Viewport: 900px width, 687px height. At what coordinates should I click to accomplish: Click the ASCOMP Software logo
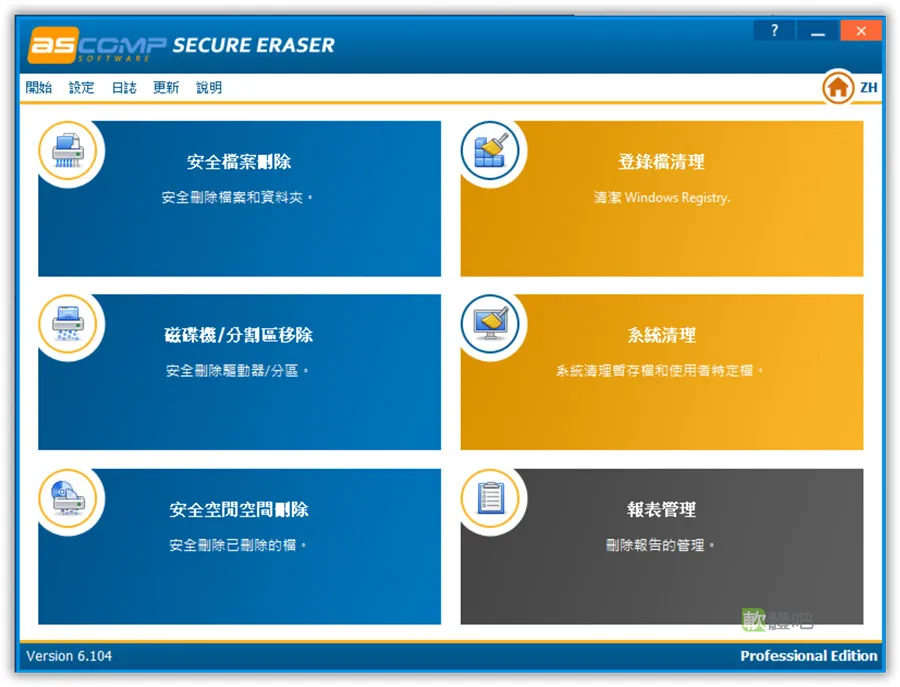[x=98, y=45]
